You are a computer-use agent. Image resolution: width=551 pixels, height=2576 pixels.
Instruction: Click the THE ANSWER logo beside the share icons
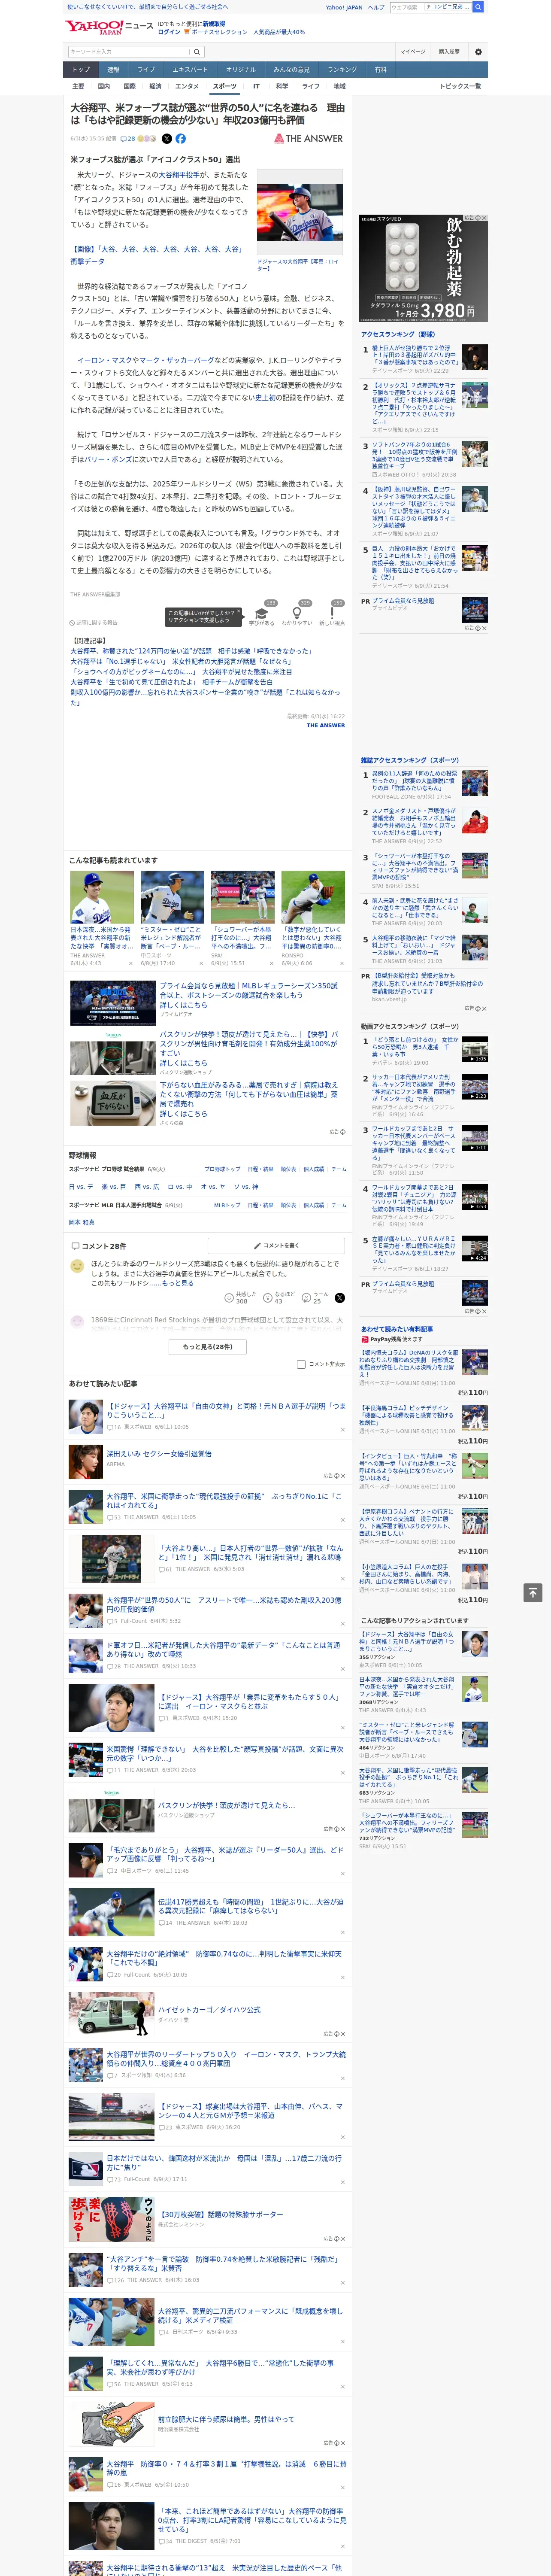308,139
